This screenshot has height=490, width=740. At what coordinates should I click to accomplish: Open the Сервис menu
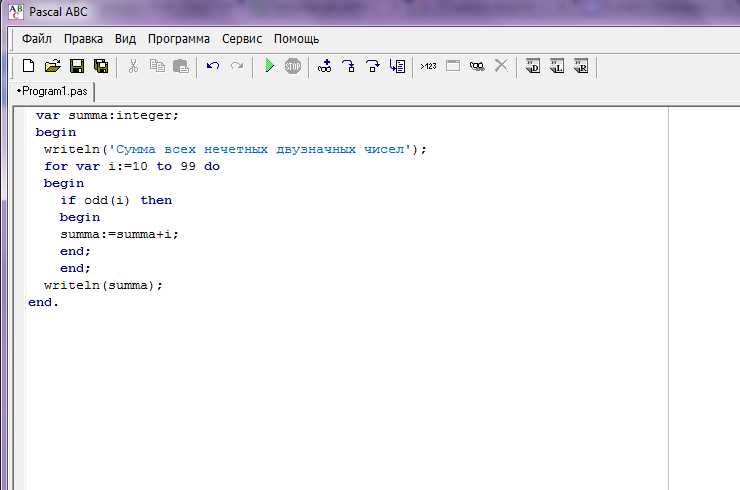(242, 39)
